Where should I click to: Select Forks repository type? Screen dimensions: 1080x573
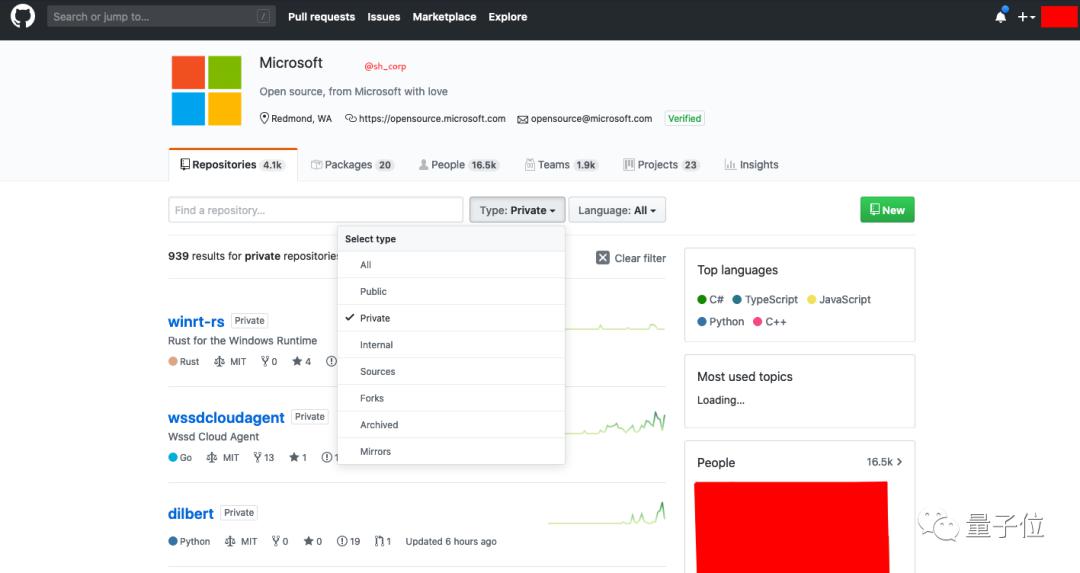451,398
